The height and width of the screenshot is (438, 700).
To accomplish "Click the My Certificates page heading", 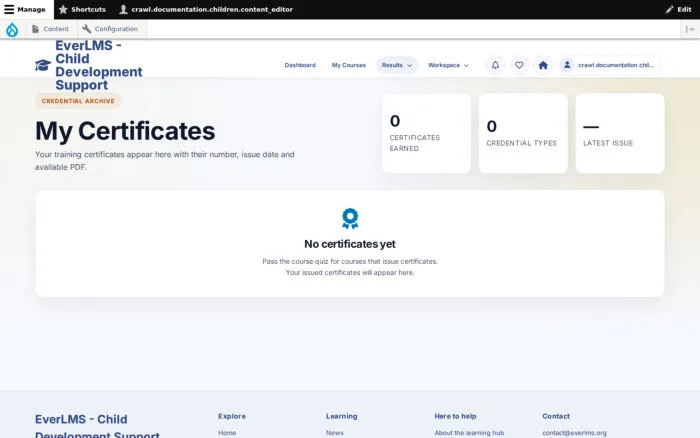I will coord(125,131).
